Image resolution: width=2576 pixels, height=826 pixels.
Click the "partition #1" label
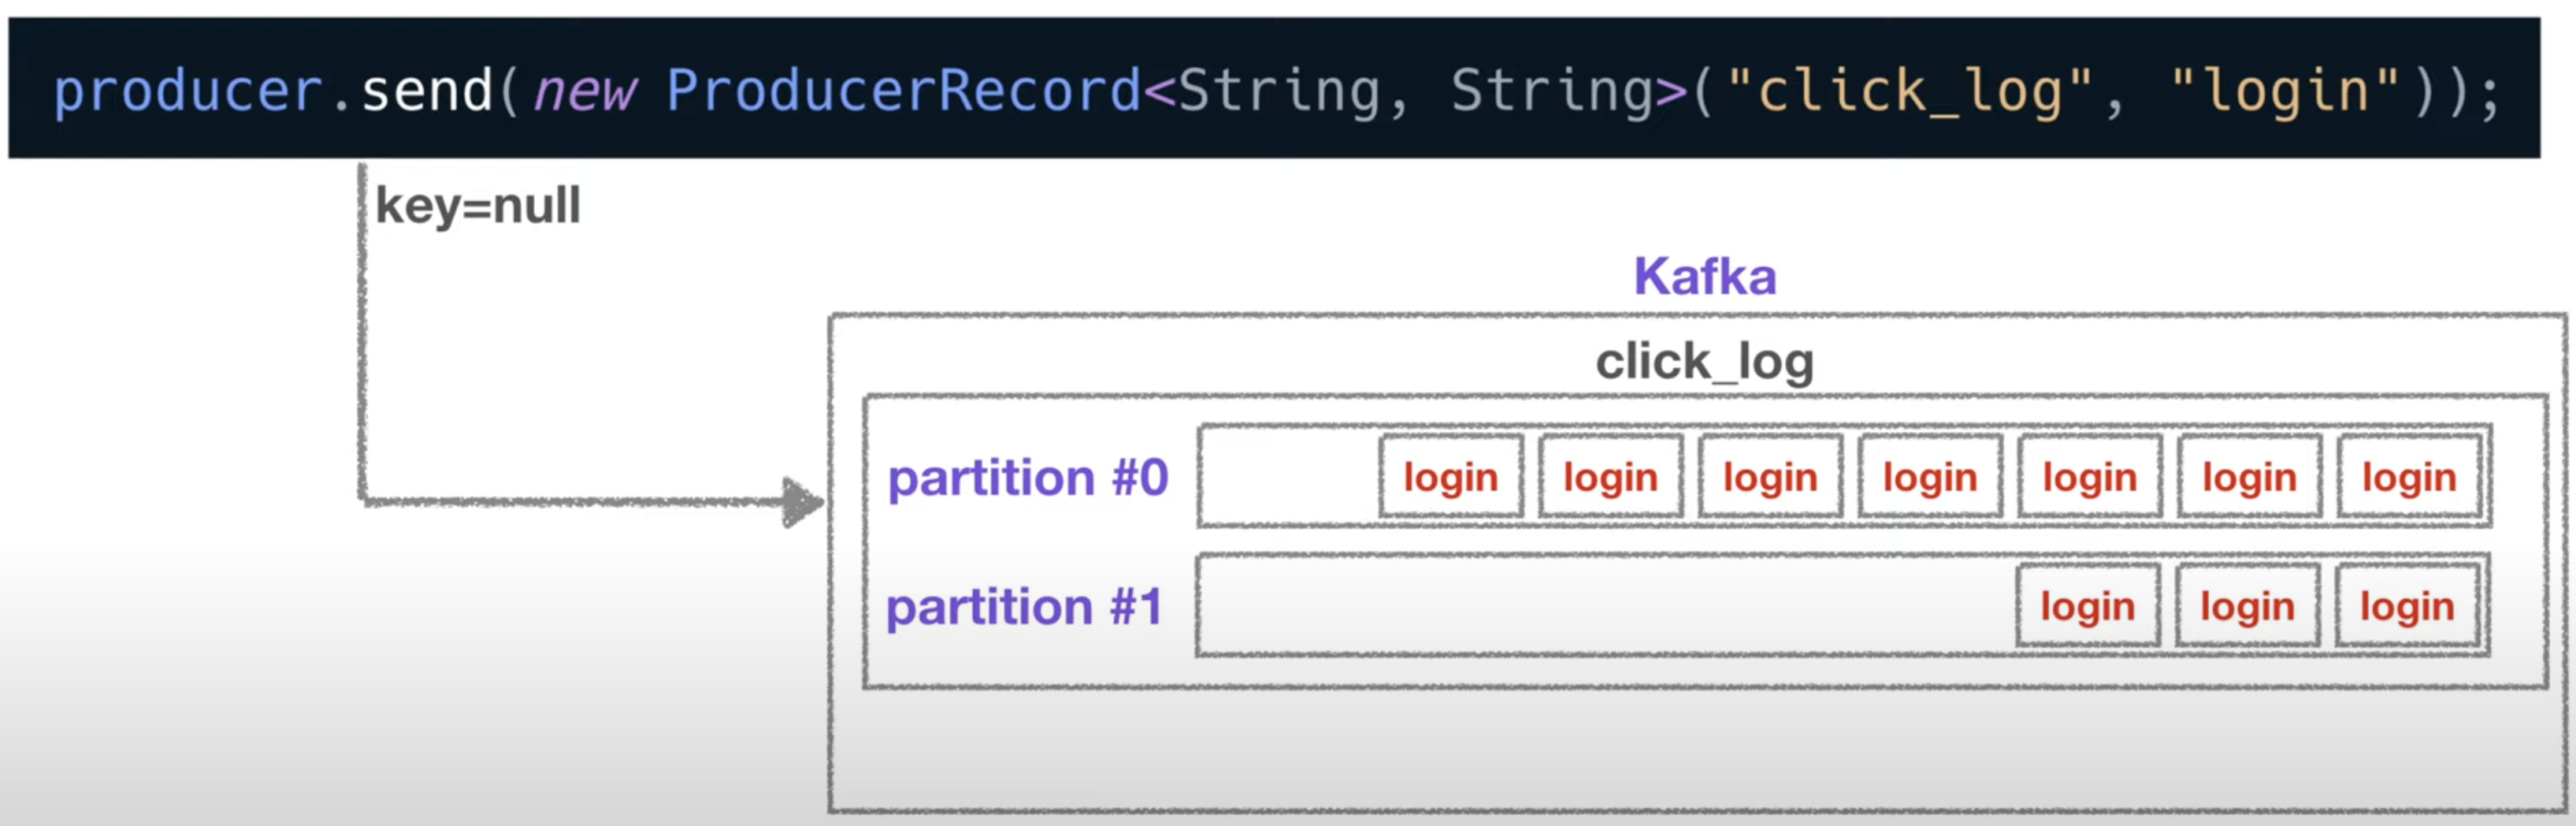click(1025, 606)
